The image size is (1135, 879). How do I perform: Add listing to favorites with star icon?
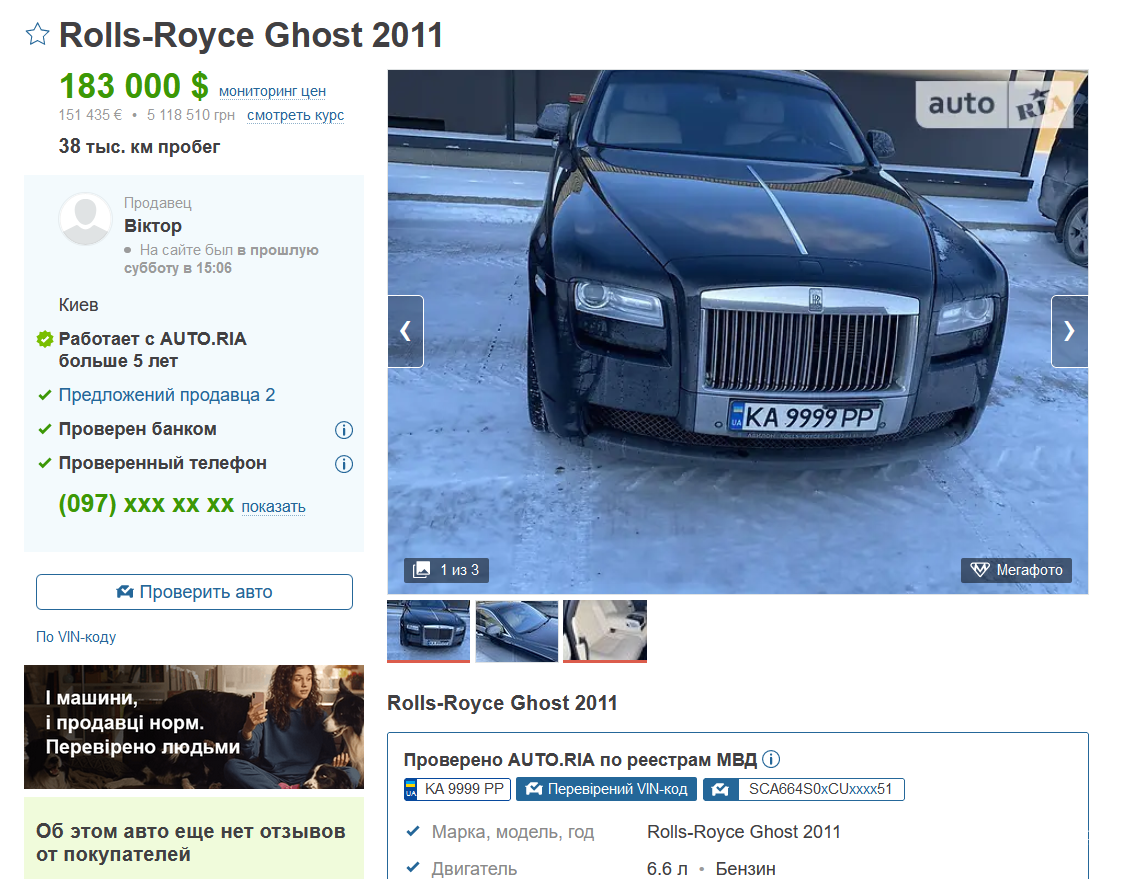[38, 34]
